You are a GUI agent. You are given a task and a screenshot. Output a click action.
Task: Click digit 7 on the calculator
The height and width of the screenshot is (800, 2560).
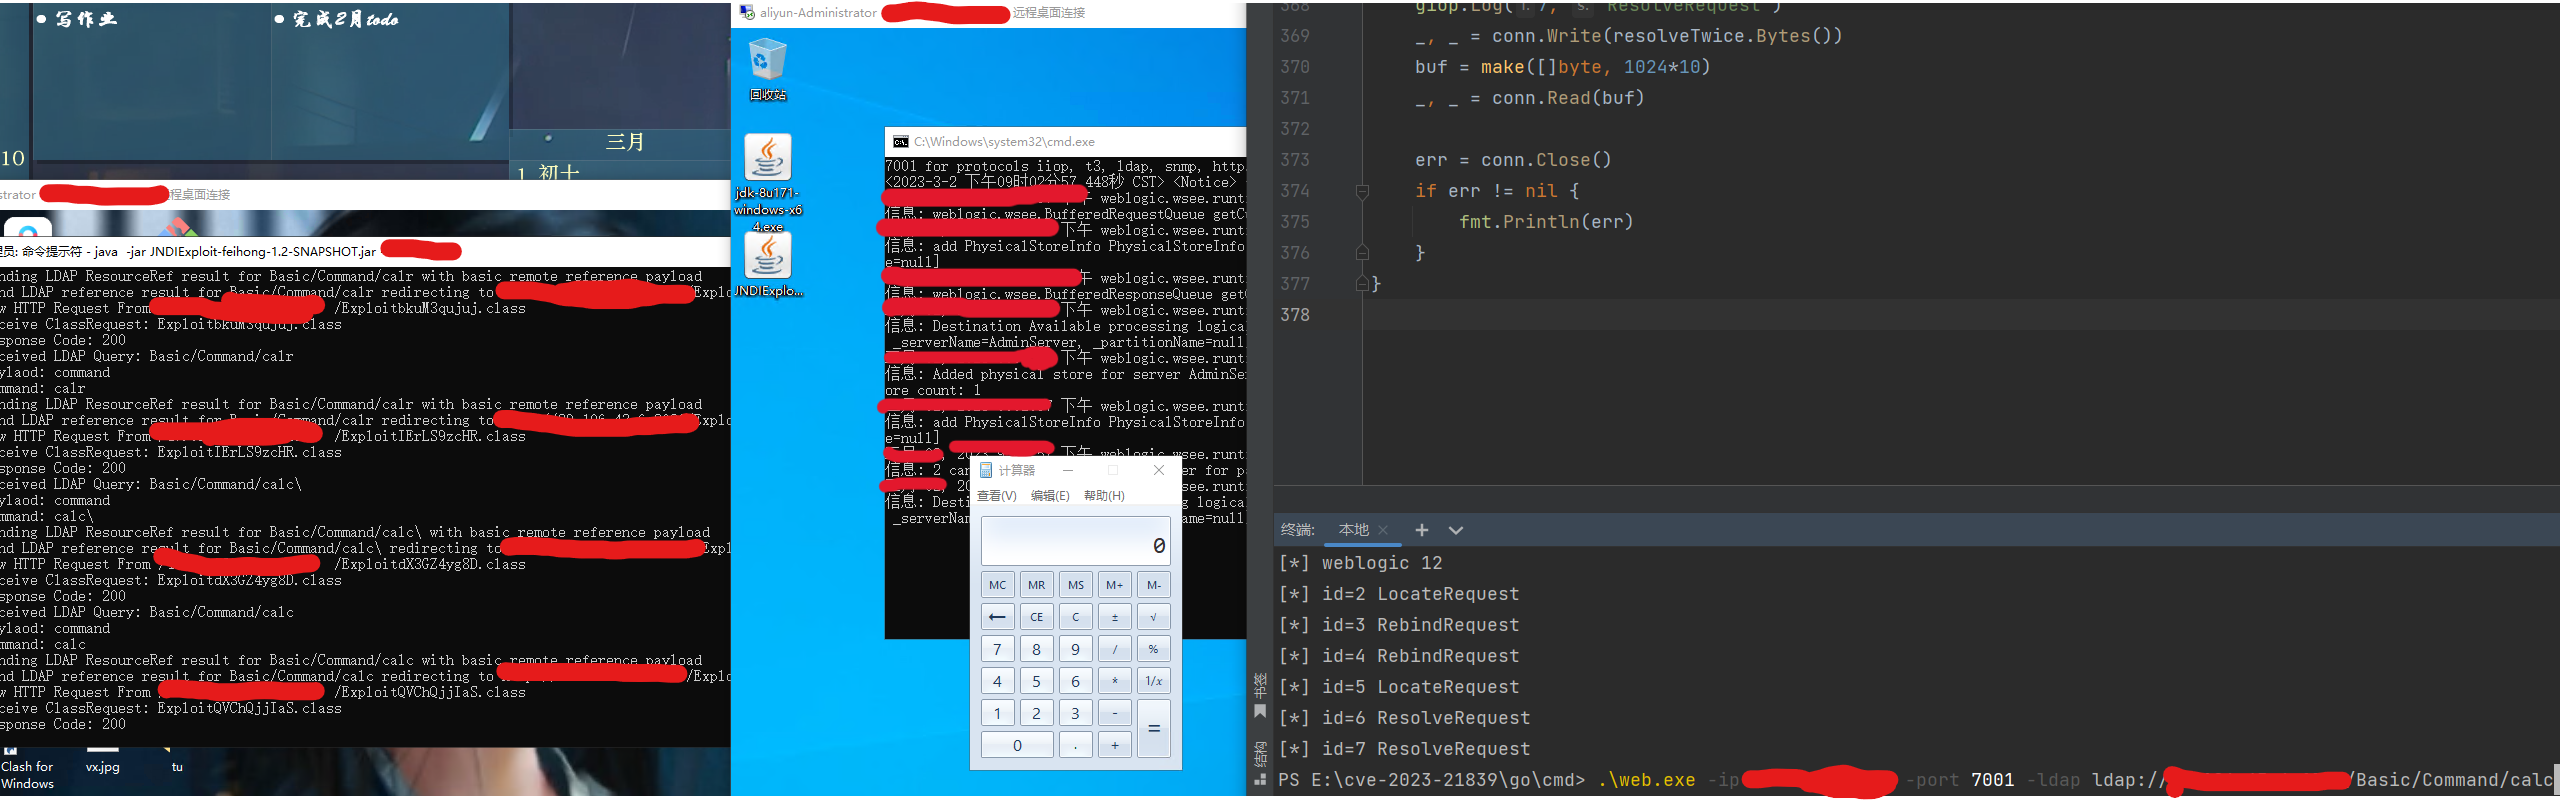[x=997, y=649]
